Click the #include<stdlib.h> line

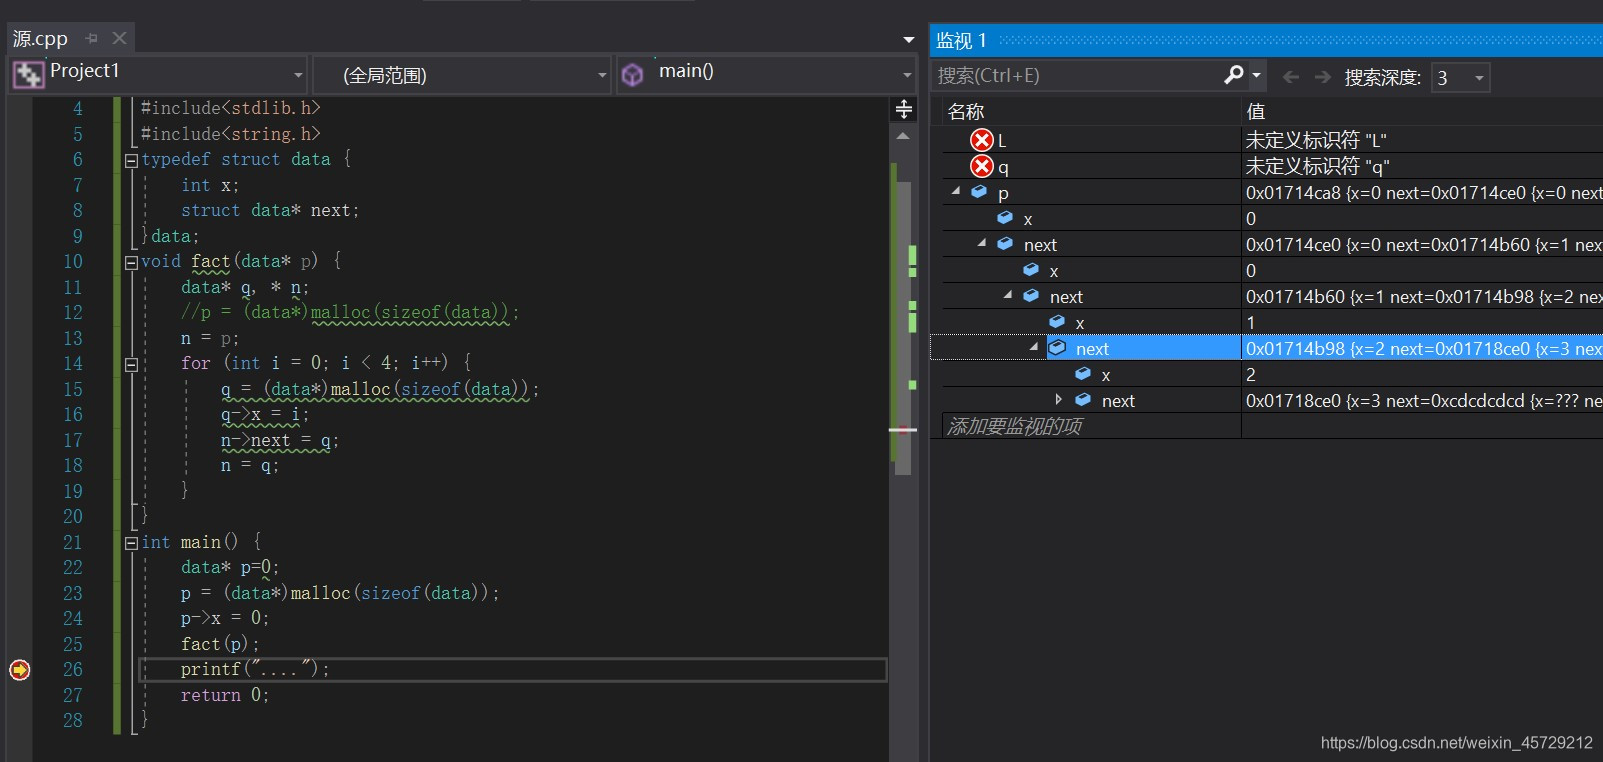coord(231,108)
